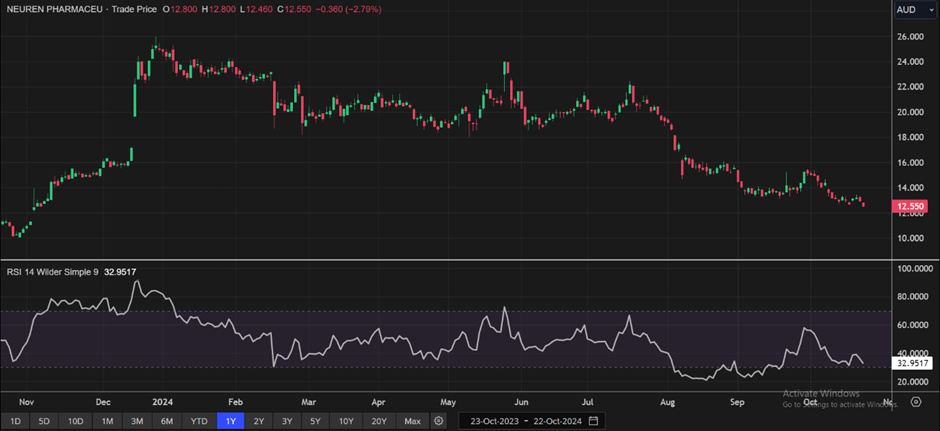
Task: Switch chart to 3M range
Action: (x=138, y=421)
